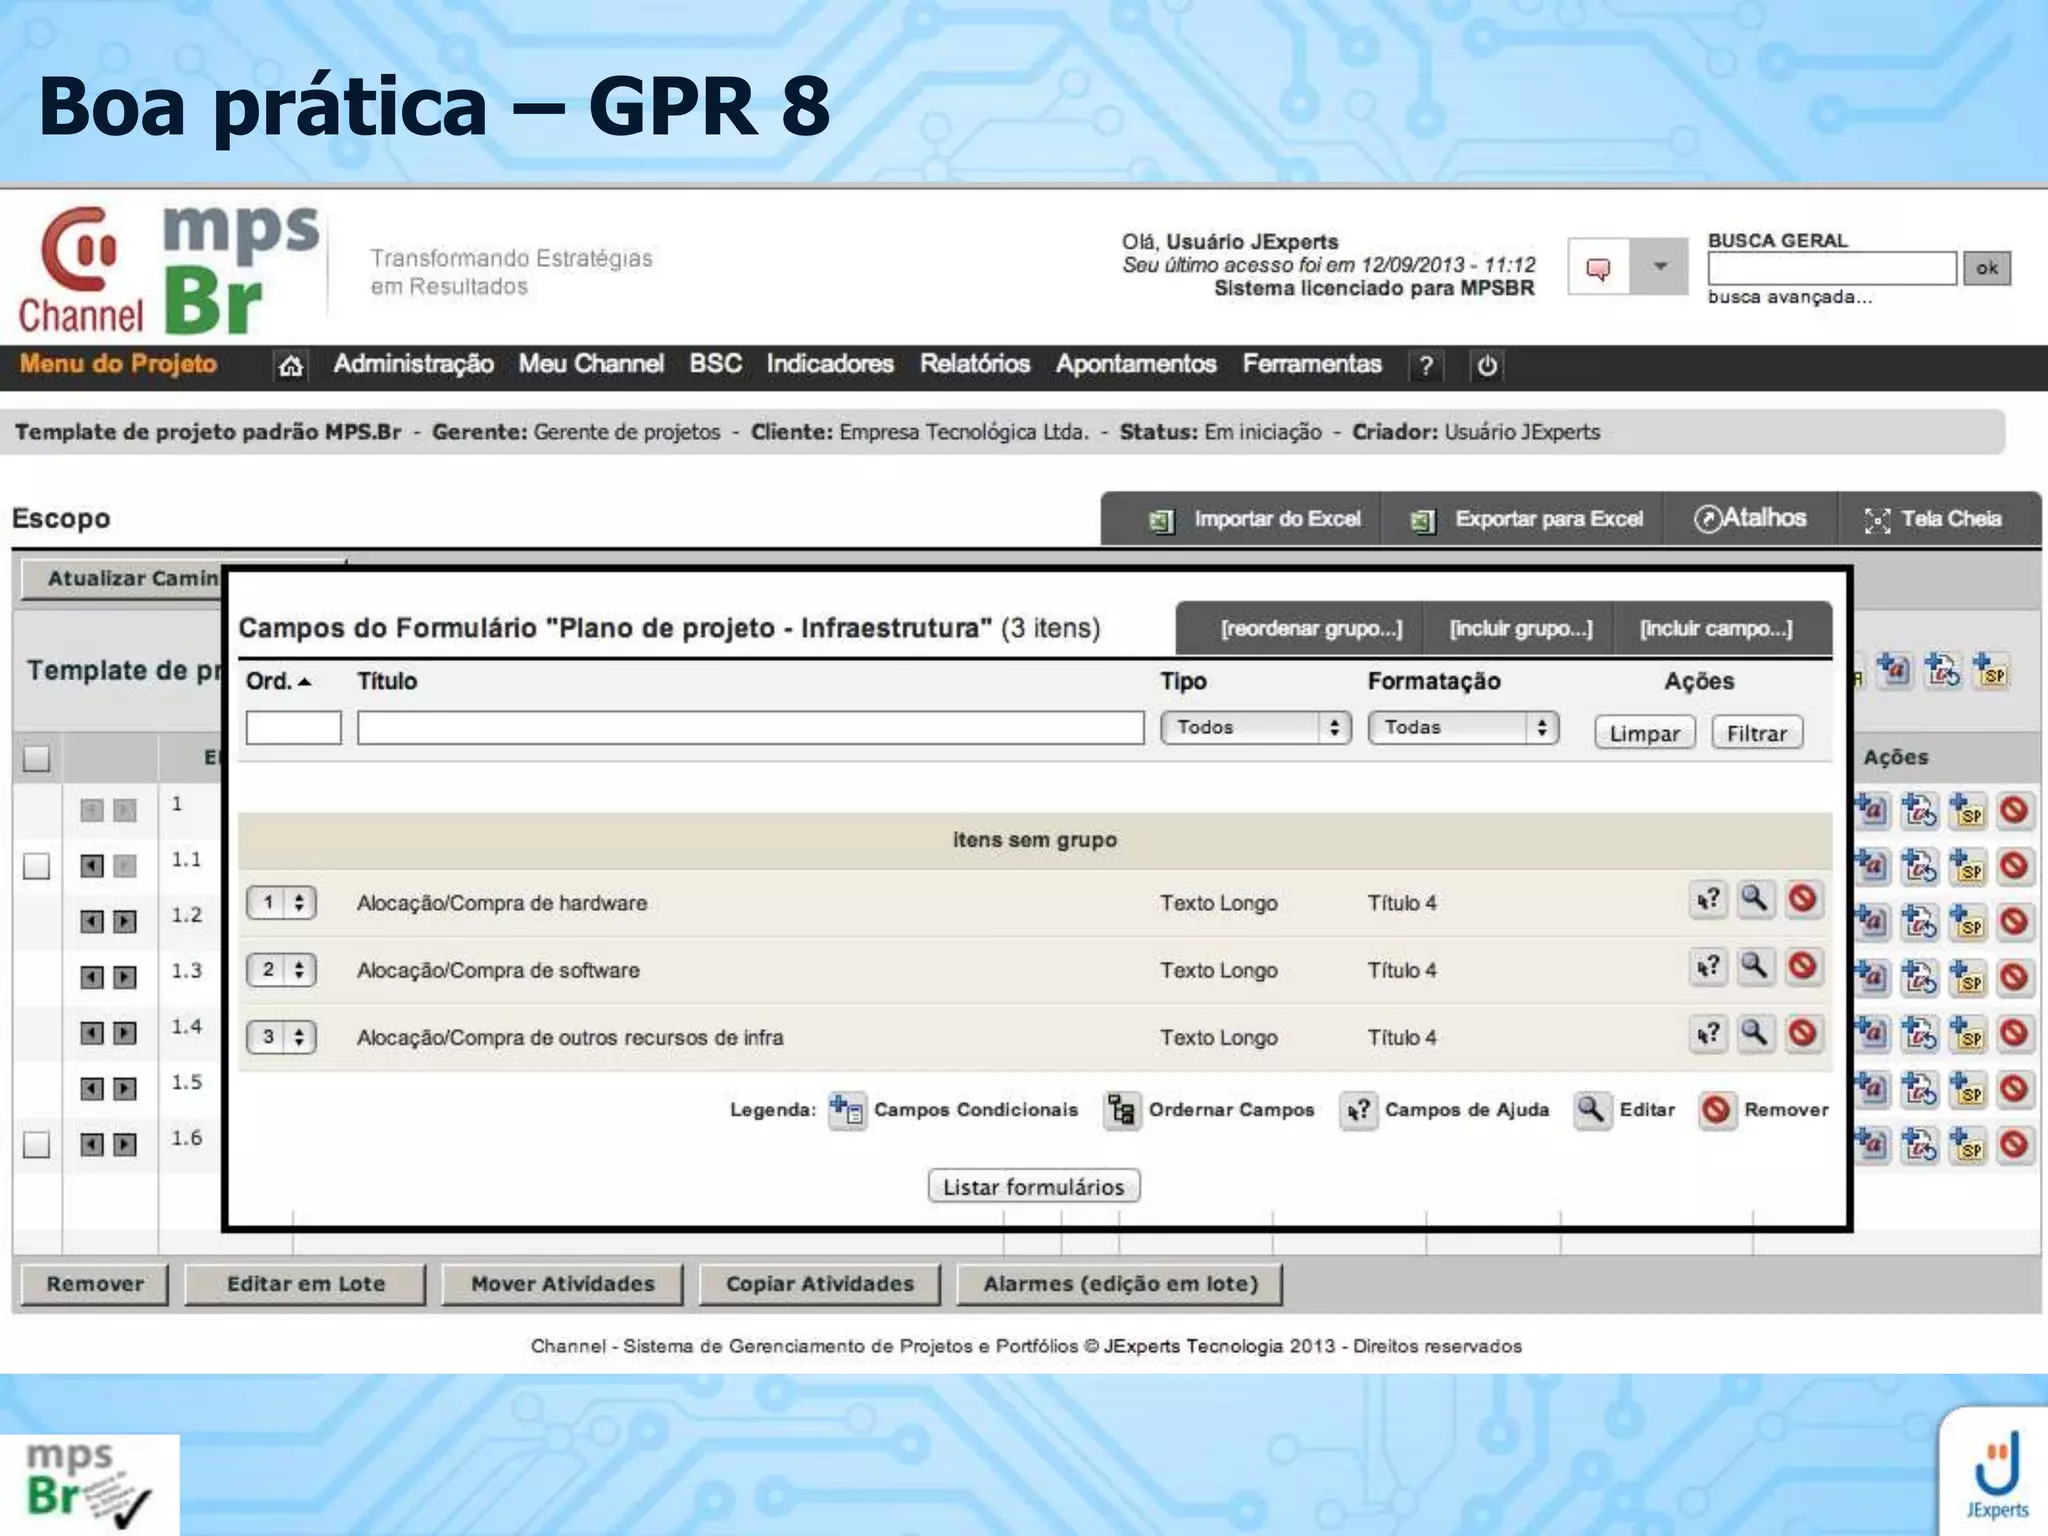Click the Copiar Atividades button
2048x1536 pixels.
(x=820, y=1284)
